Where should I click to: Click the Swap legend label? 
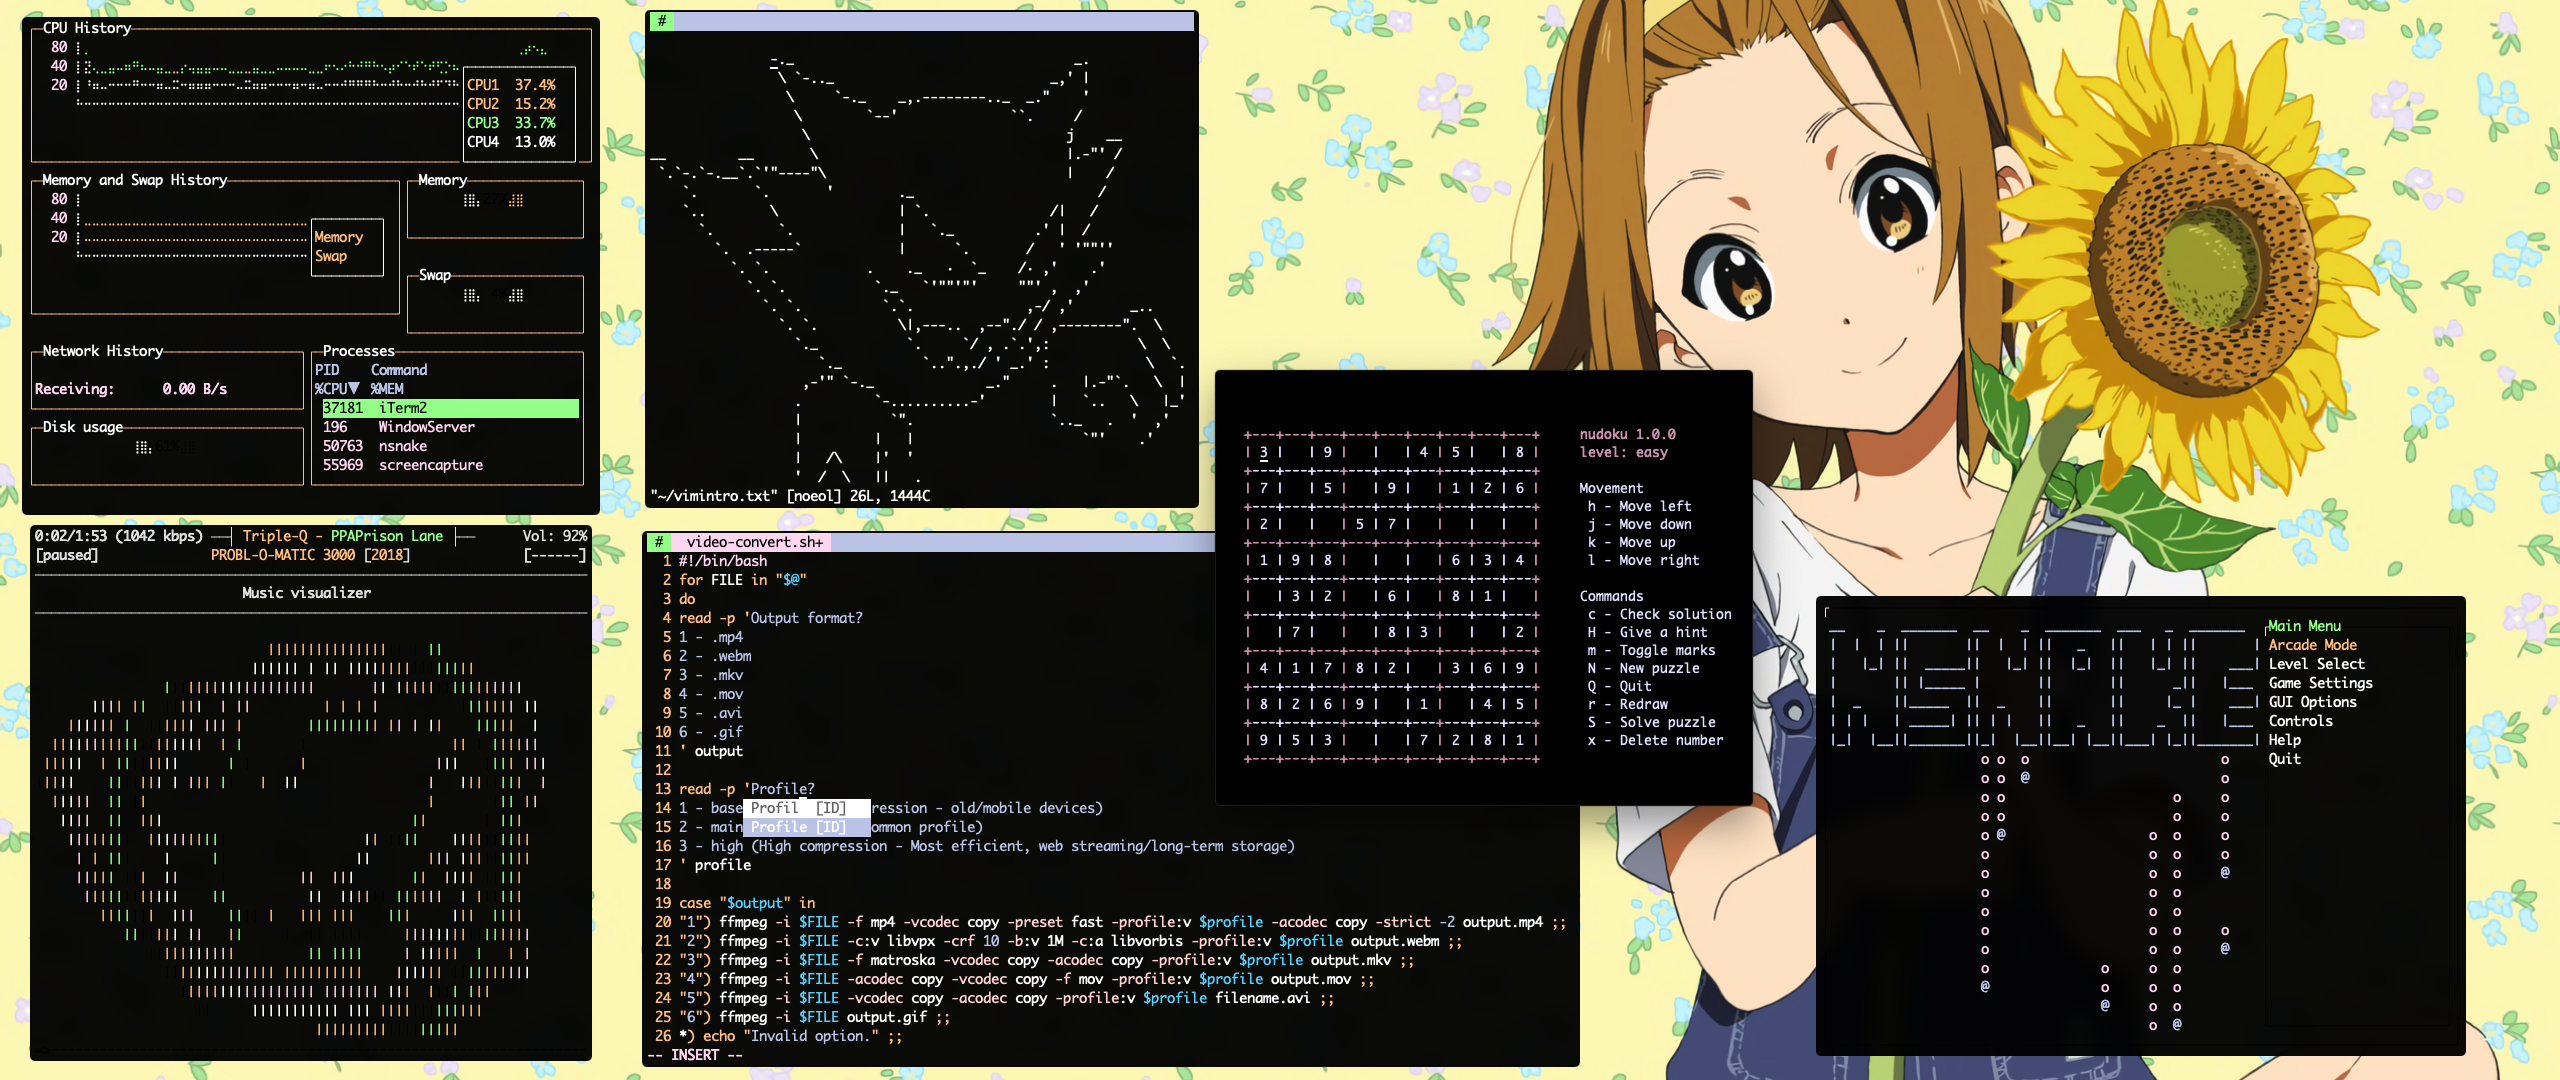[x=331, y=256]
